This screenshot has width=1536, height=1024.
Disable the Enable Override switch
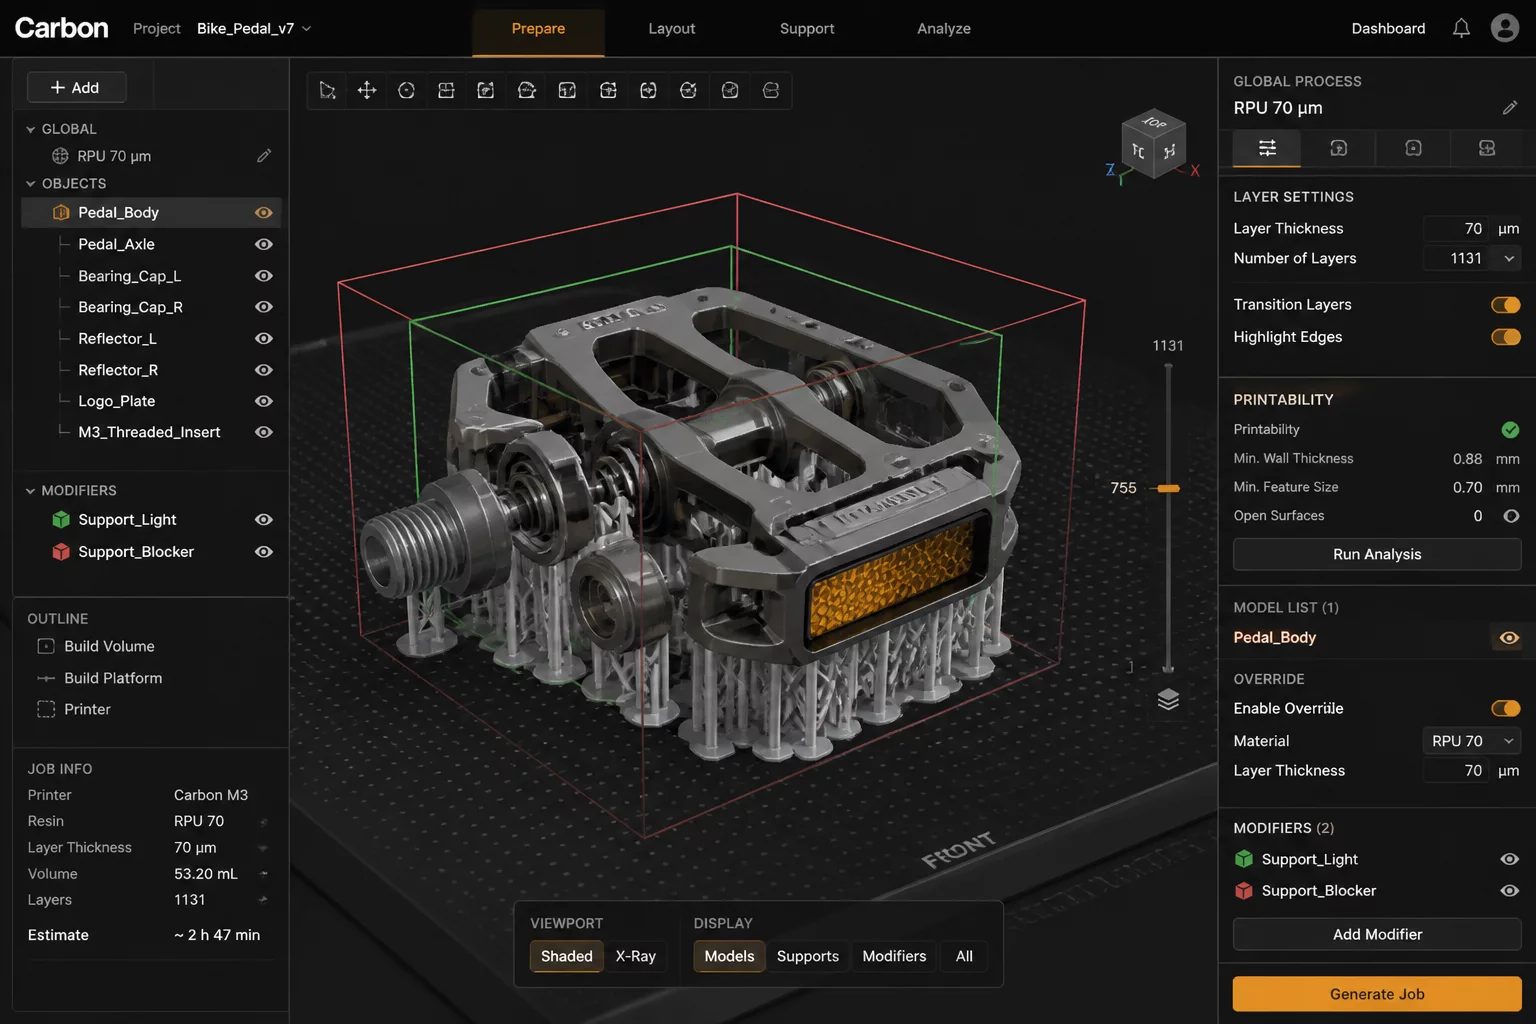1505,709
